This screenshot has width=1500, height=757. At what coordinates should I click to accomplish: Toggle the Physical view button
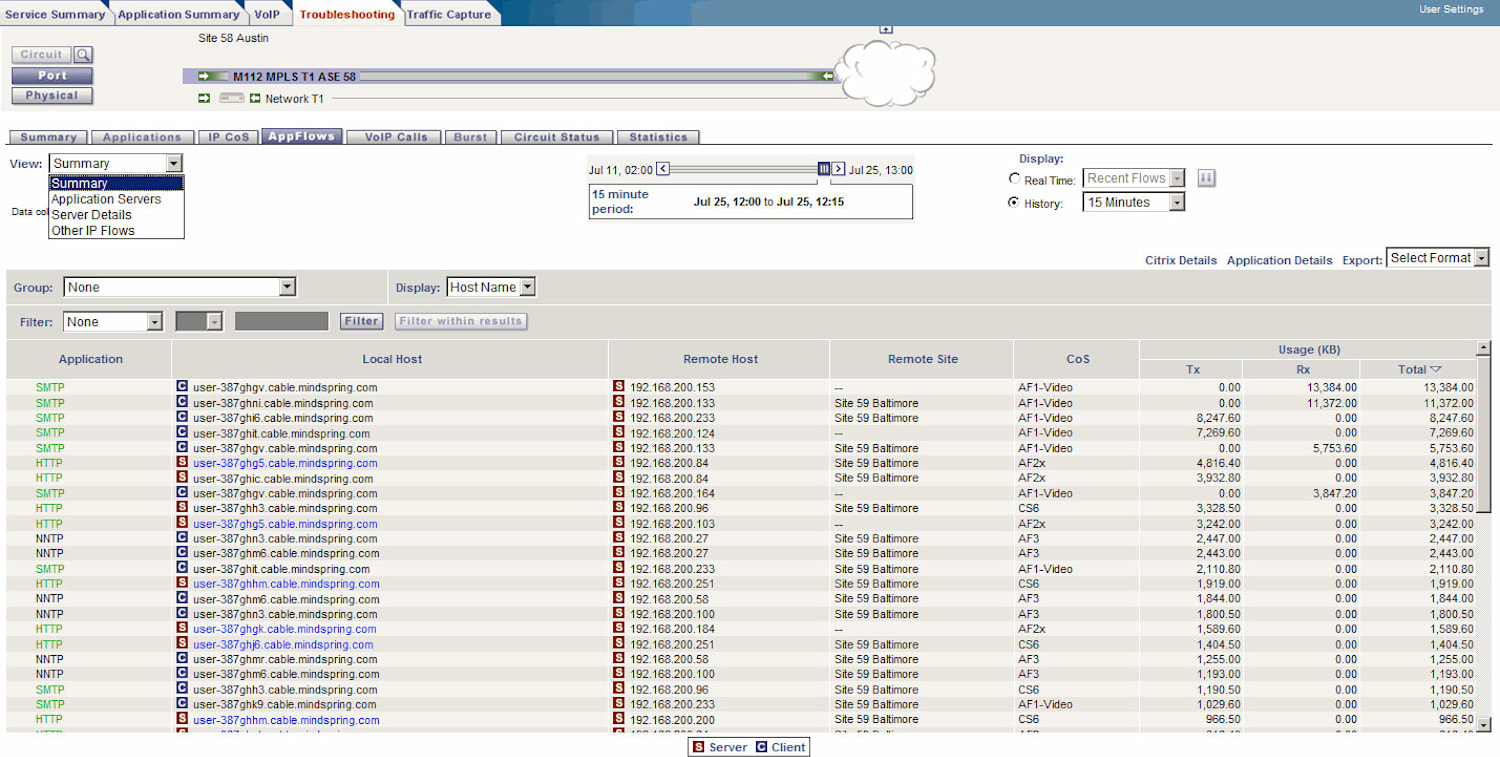tap(51, 95)
